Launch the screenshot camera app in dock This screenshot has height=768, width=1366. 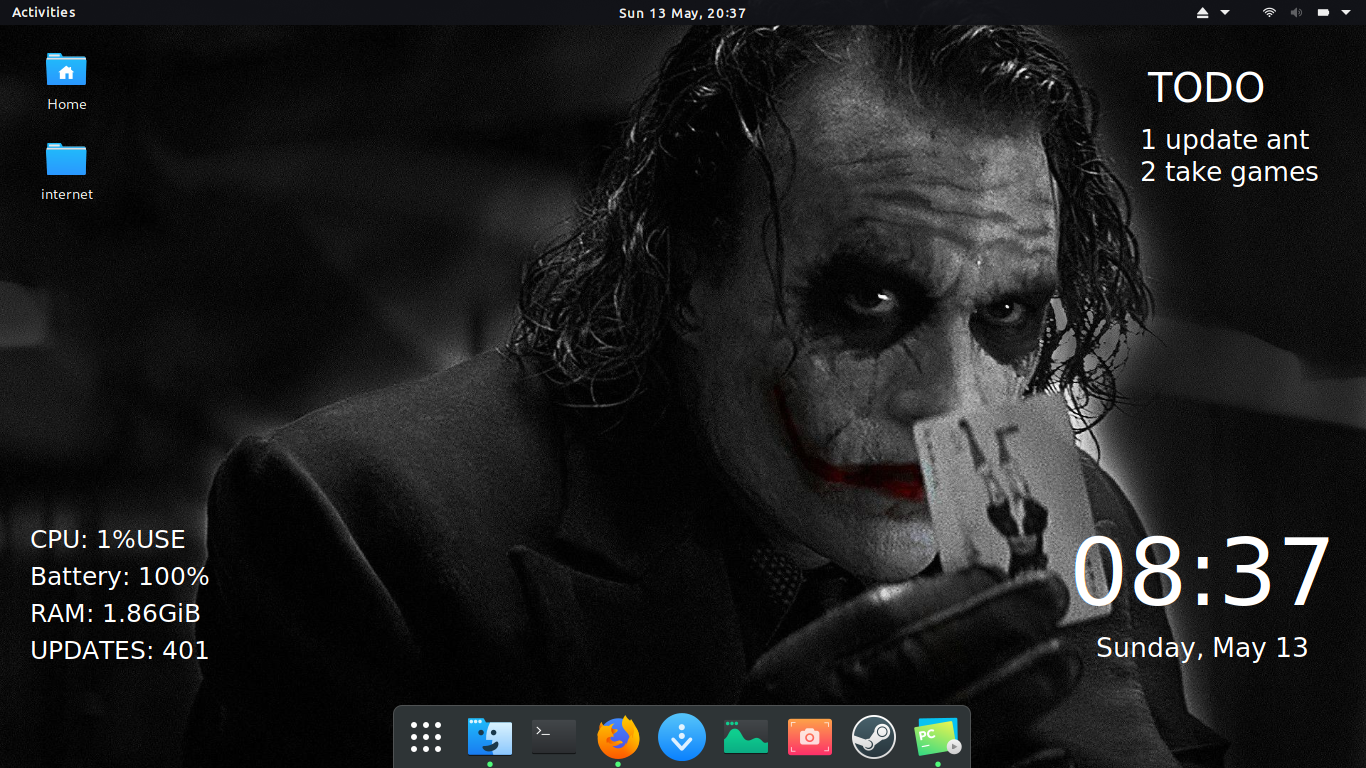[810, 737]
